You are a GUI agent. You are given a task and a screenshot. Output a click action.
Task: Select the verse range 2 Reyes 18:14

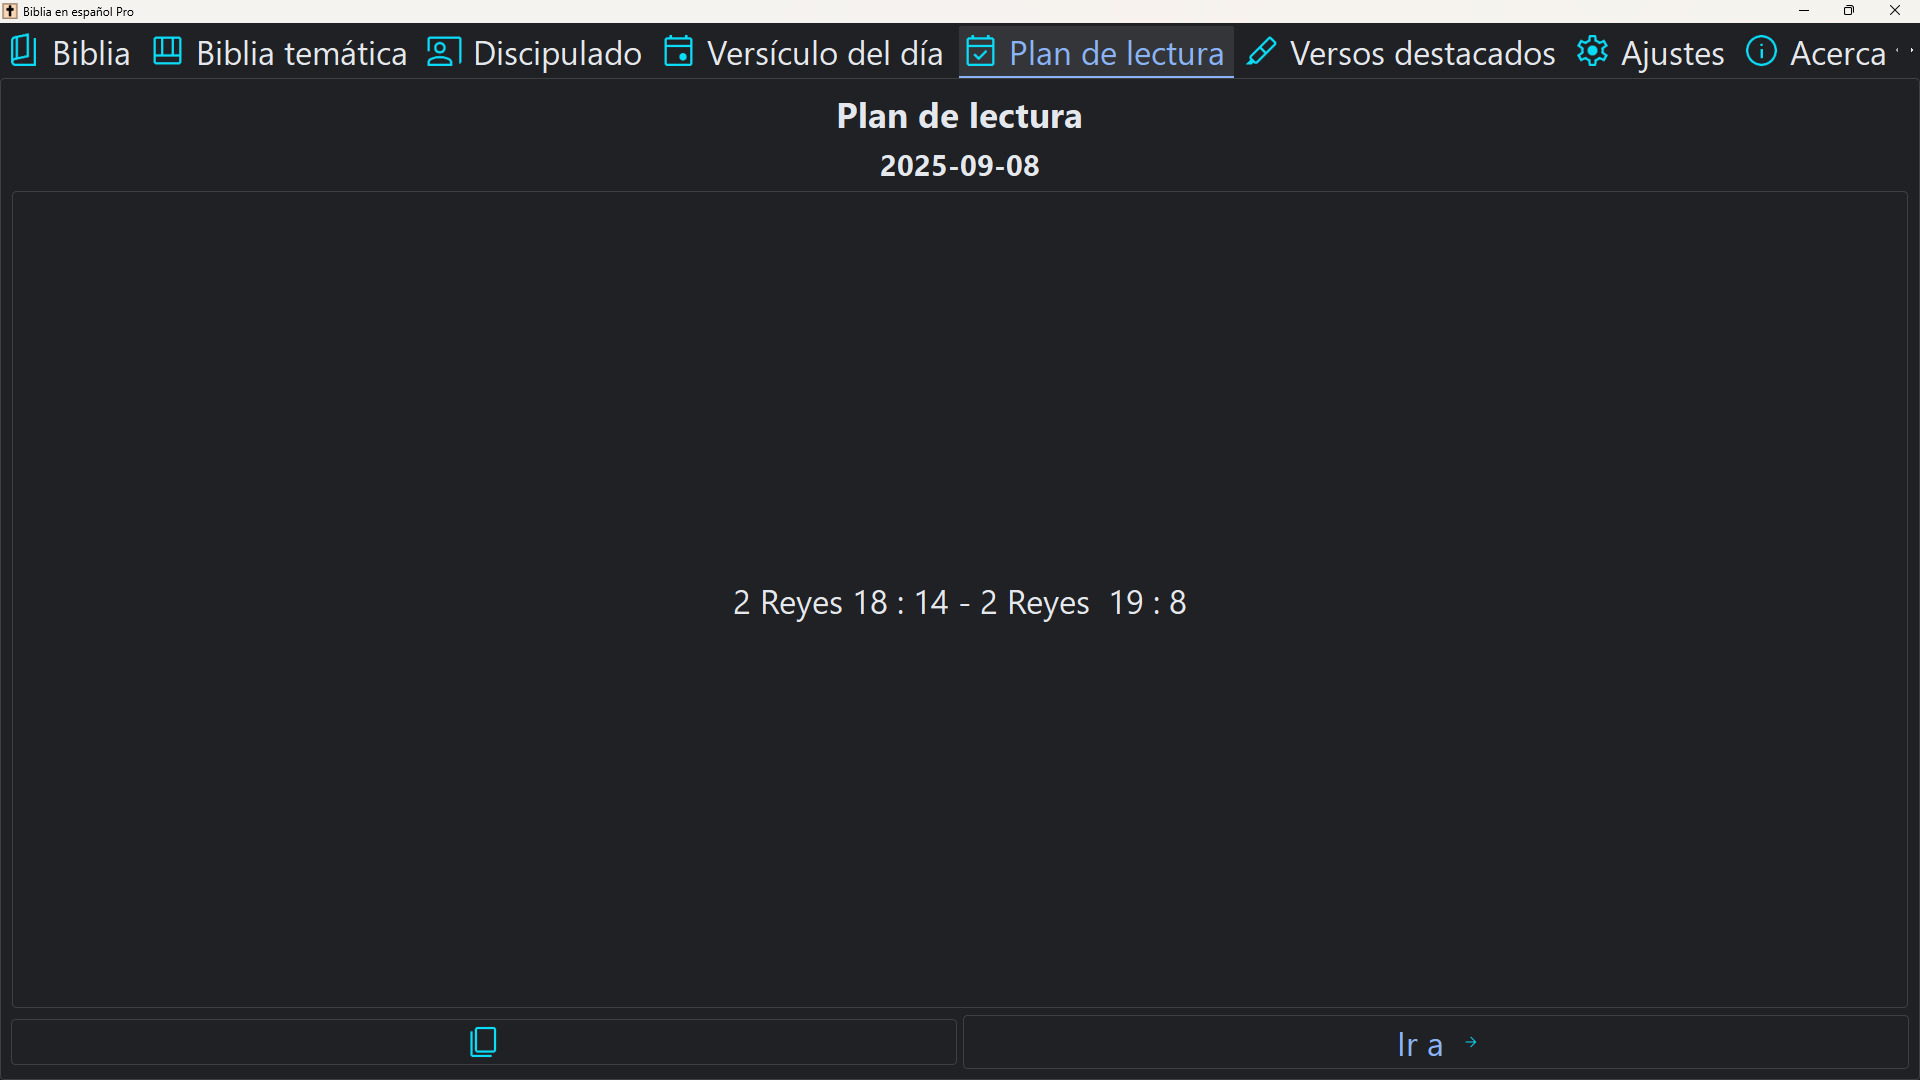[840, 603]
